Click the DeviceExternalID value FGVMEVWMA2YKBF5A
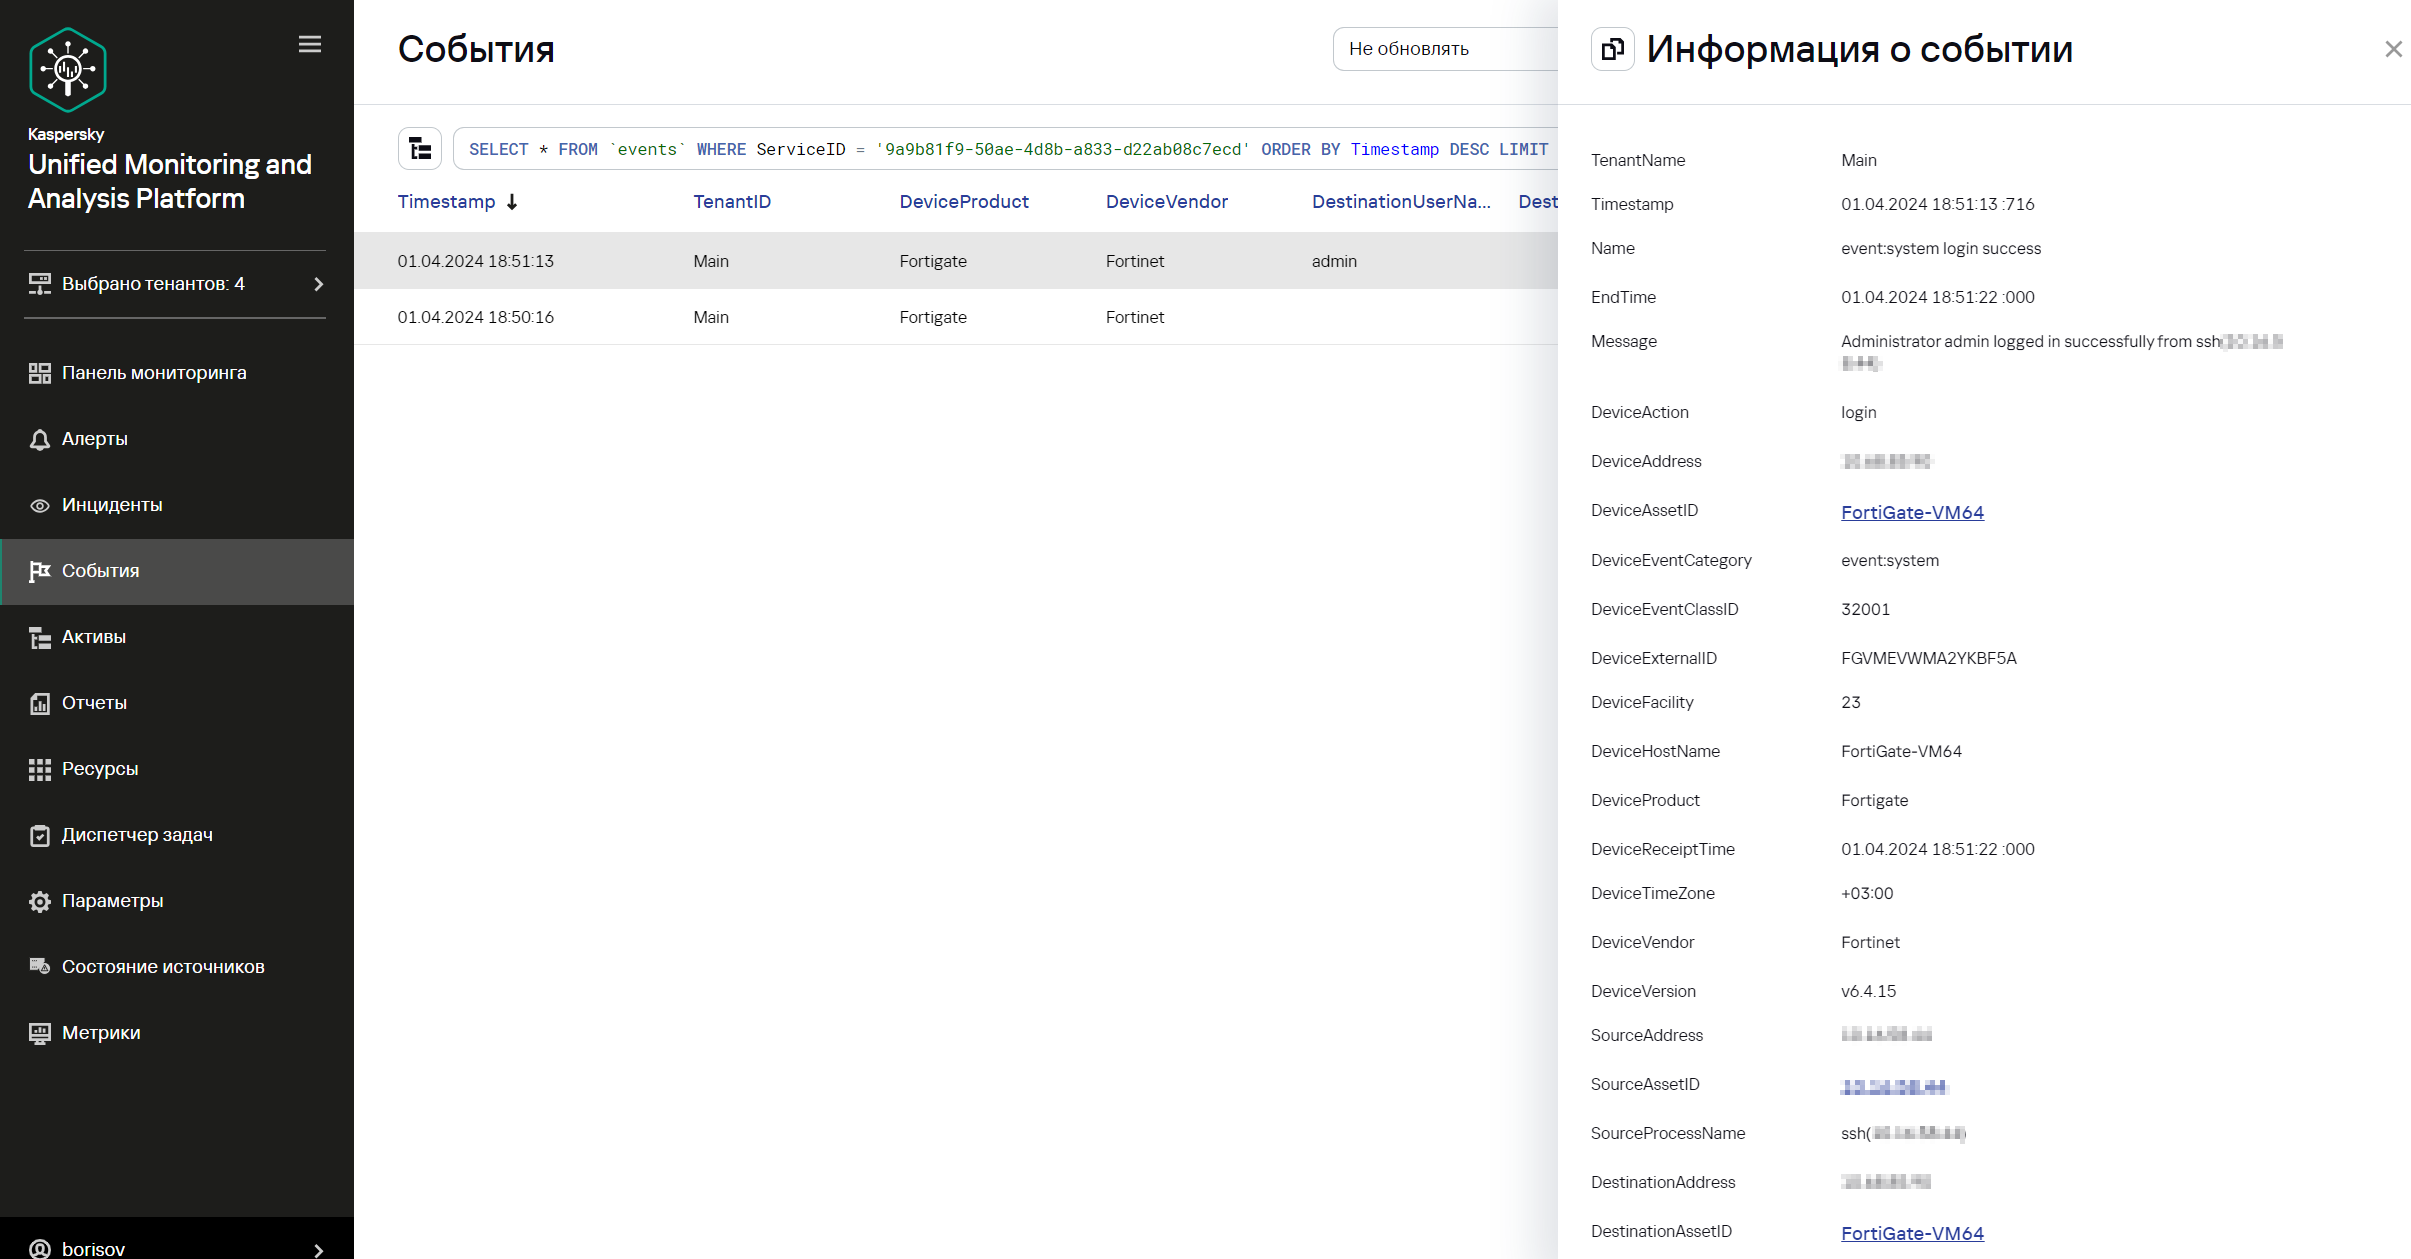 pos(1929,658)
